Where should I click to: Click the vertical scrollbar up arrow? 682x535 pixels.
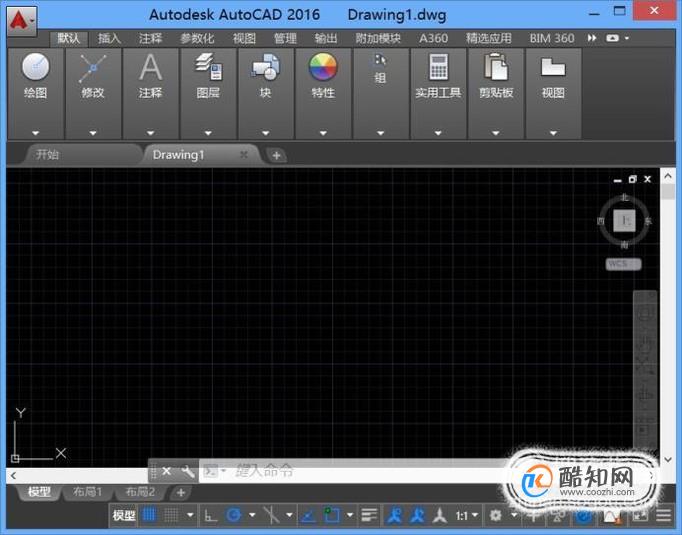[668, 177]
